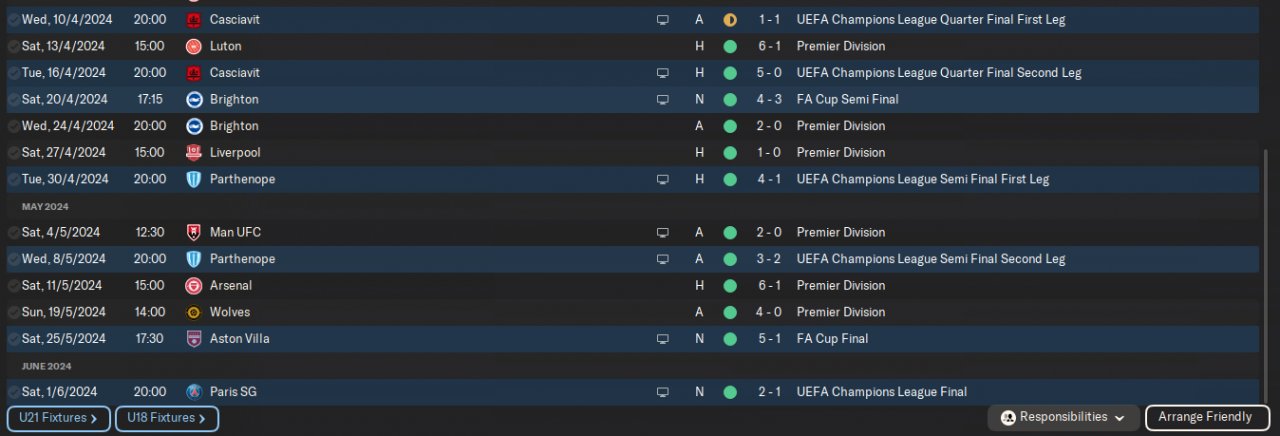The width and height of the screenshot is (1280, 436).
Task: Click the amber draw indicator for Casciavit
Action: 730,19
